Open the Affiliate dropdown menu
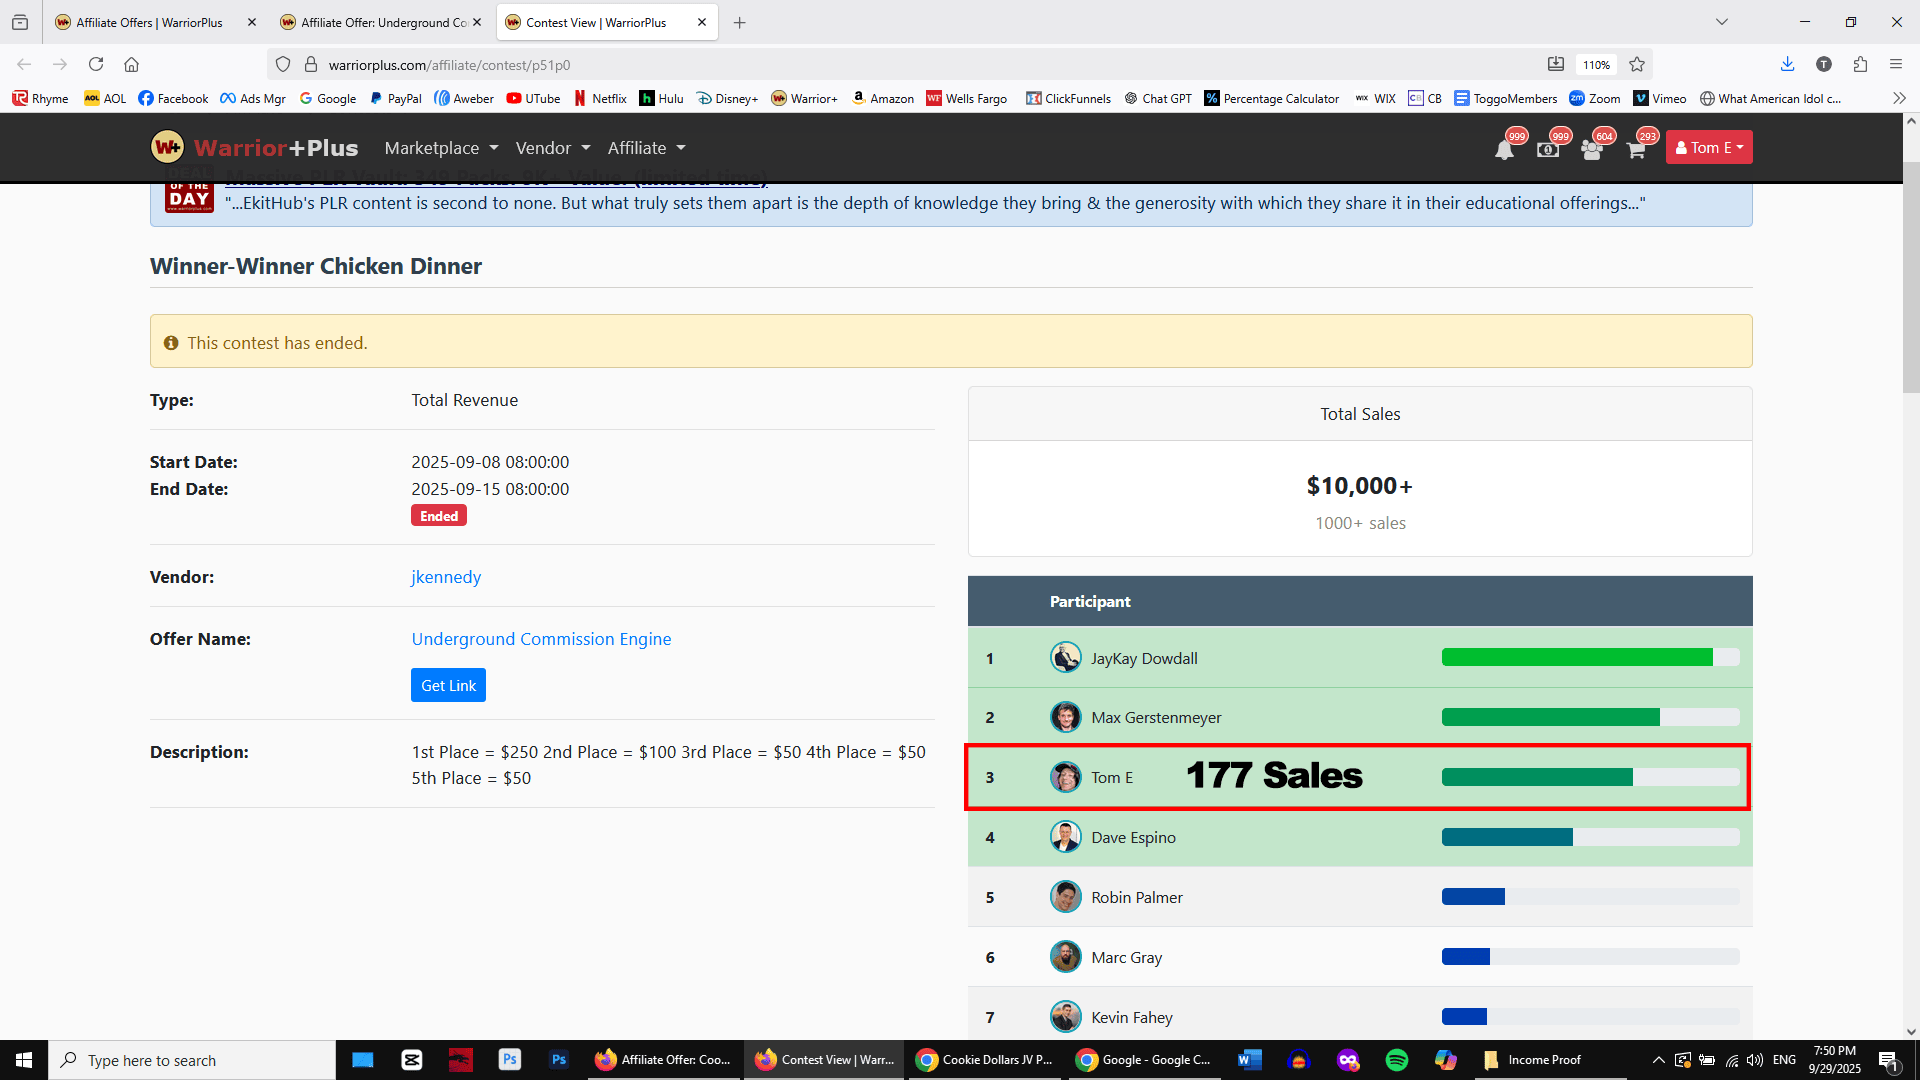 click(x=646, y=148)
